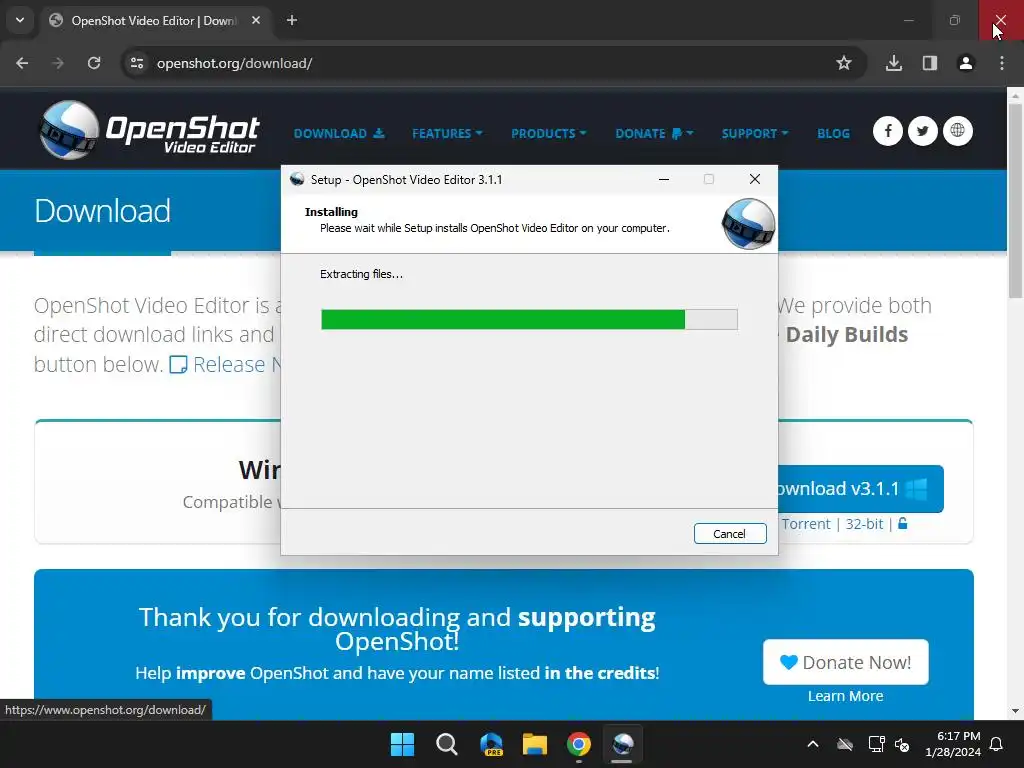Click the Donate Now! button
This screenshot has width=1024, height=768.
point(845,662)
